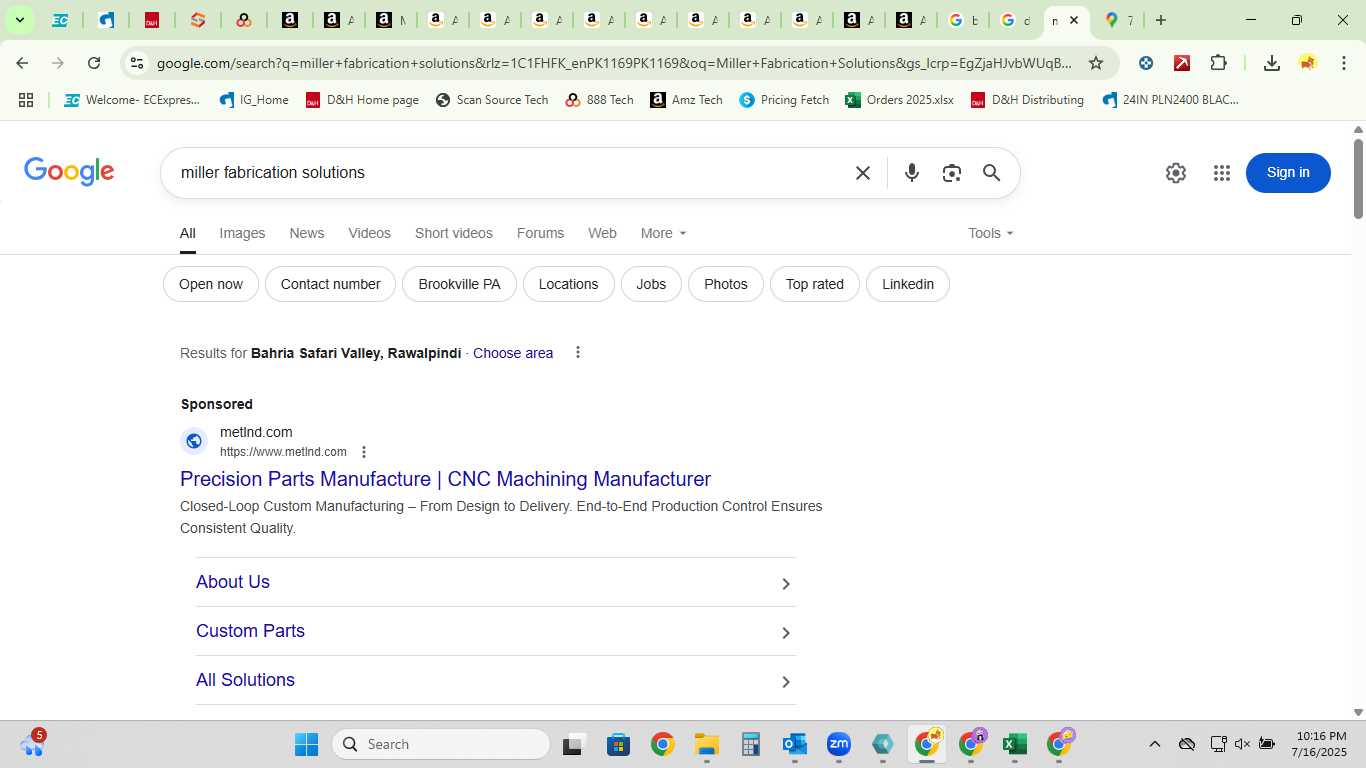
Task: Open Chrome three-dot menu
Action: pyautogui.click(x=1343, y=63)
